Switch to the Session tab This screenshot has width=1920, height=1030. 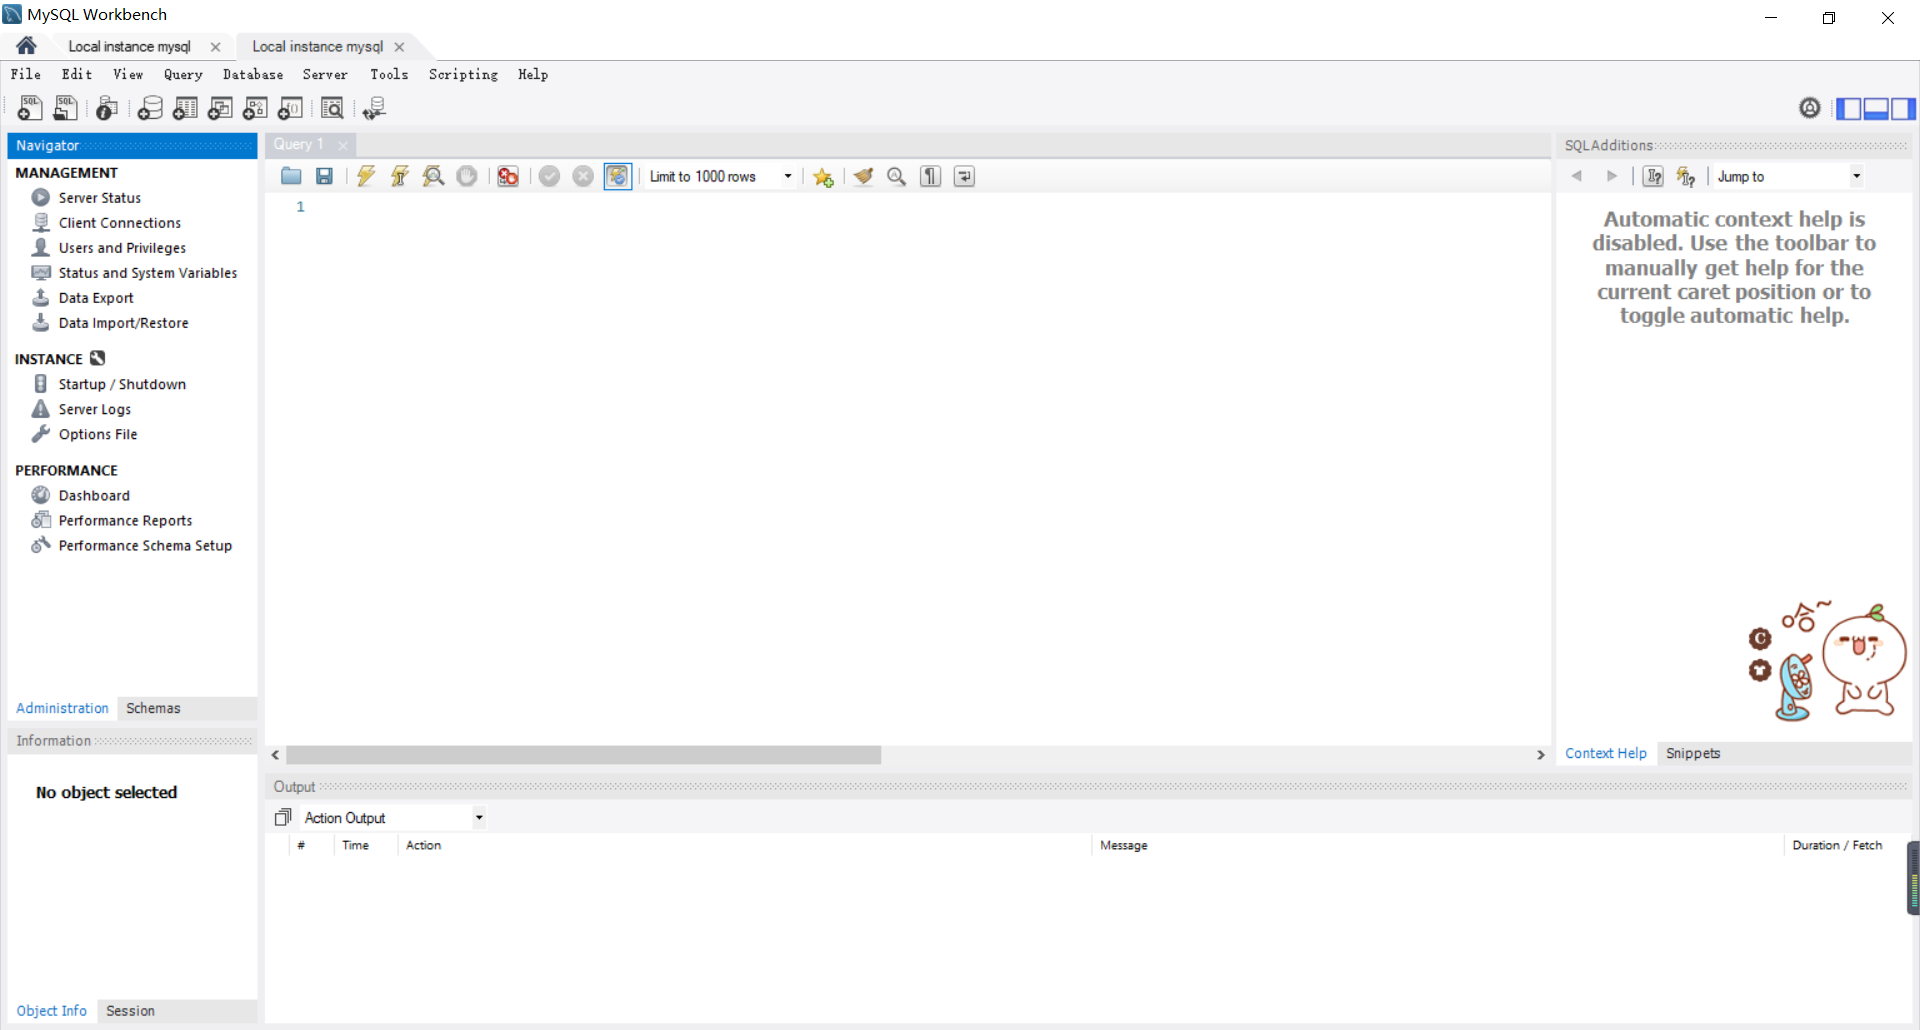click(x=130, y=1011)
